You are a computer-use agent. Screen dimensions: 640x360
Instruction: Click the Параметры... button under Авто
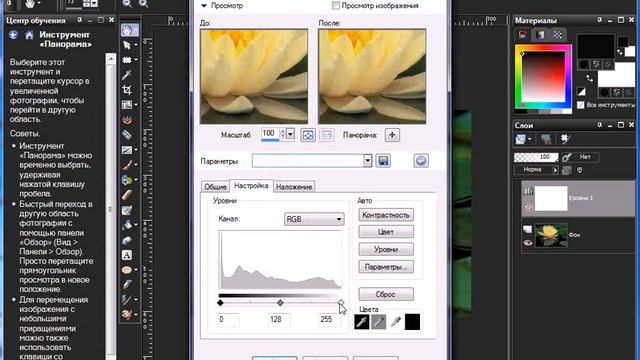[386, 267]
